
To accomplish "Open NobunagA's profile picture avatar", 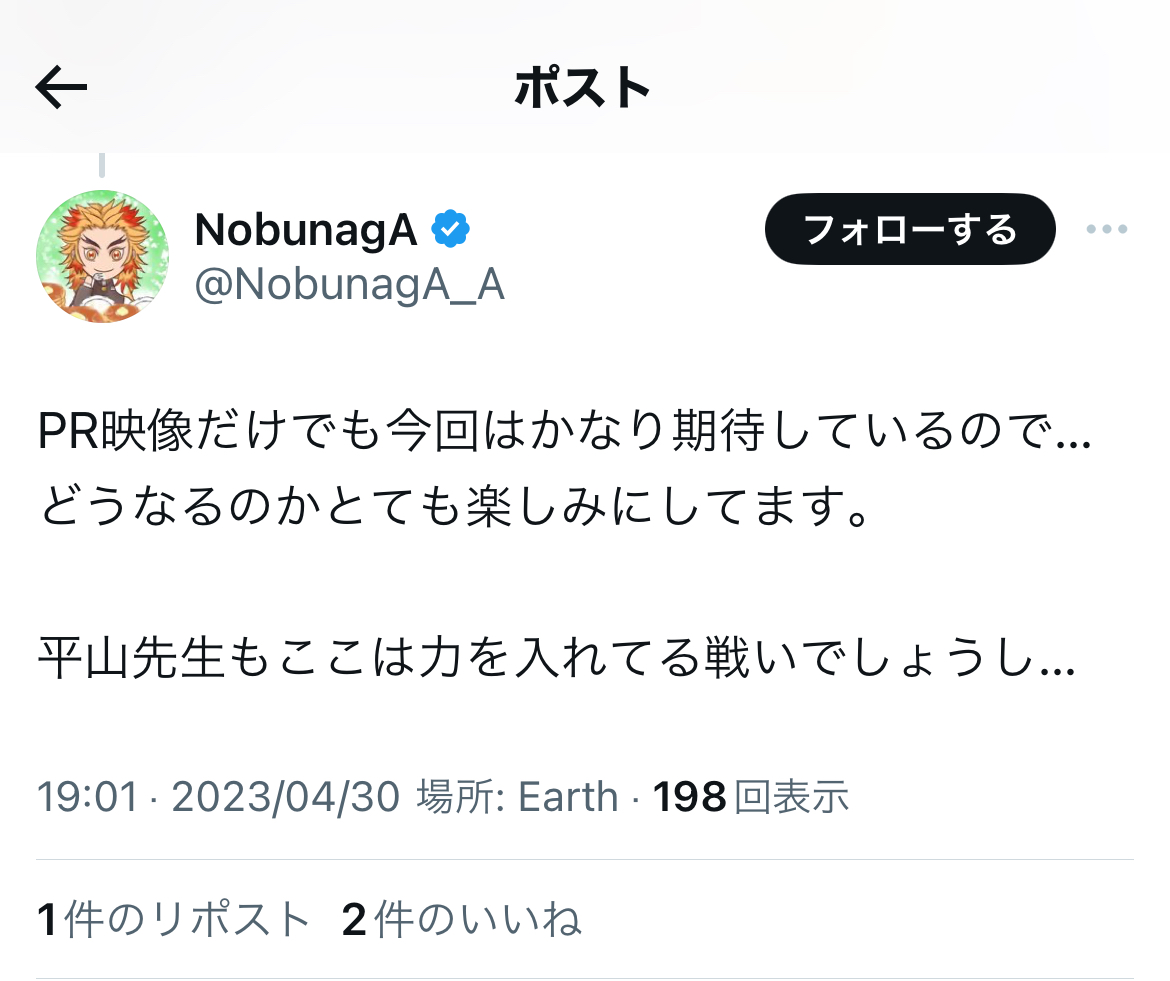I will 102,256.
